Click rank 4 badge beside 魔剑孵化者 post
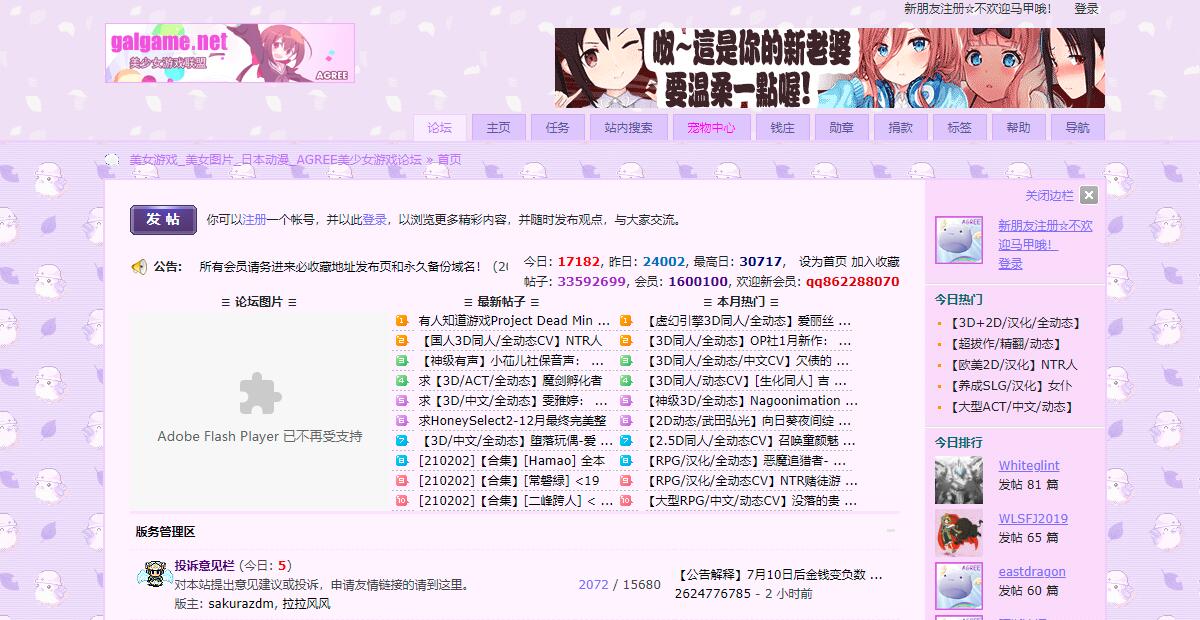Viewport: 1200px width, 620px height. point(402,381)
